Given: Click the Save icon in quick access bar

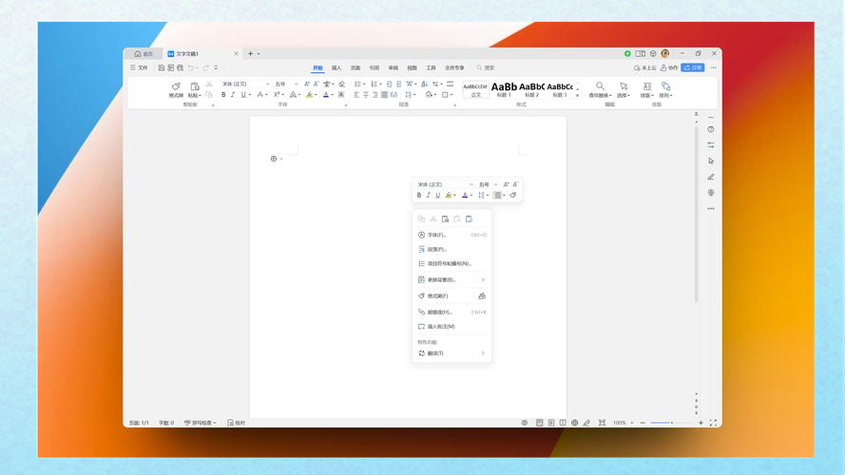Looking at the screenshot, I should tap(161, 68).
